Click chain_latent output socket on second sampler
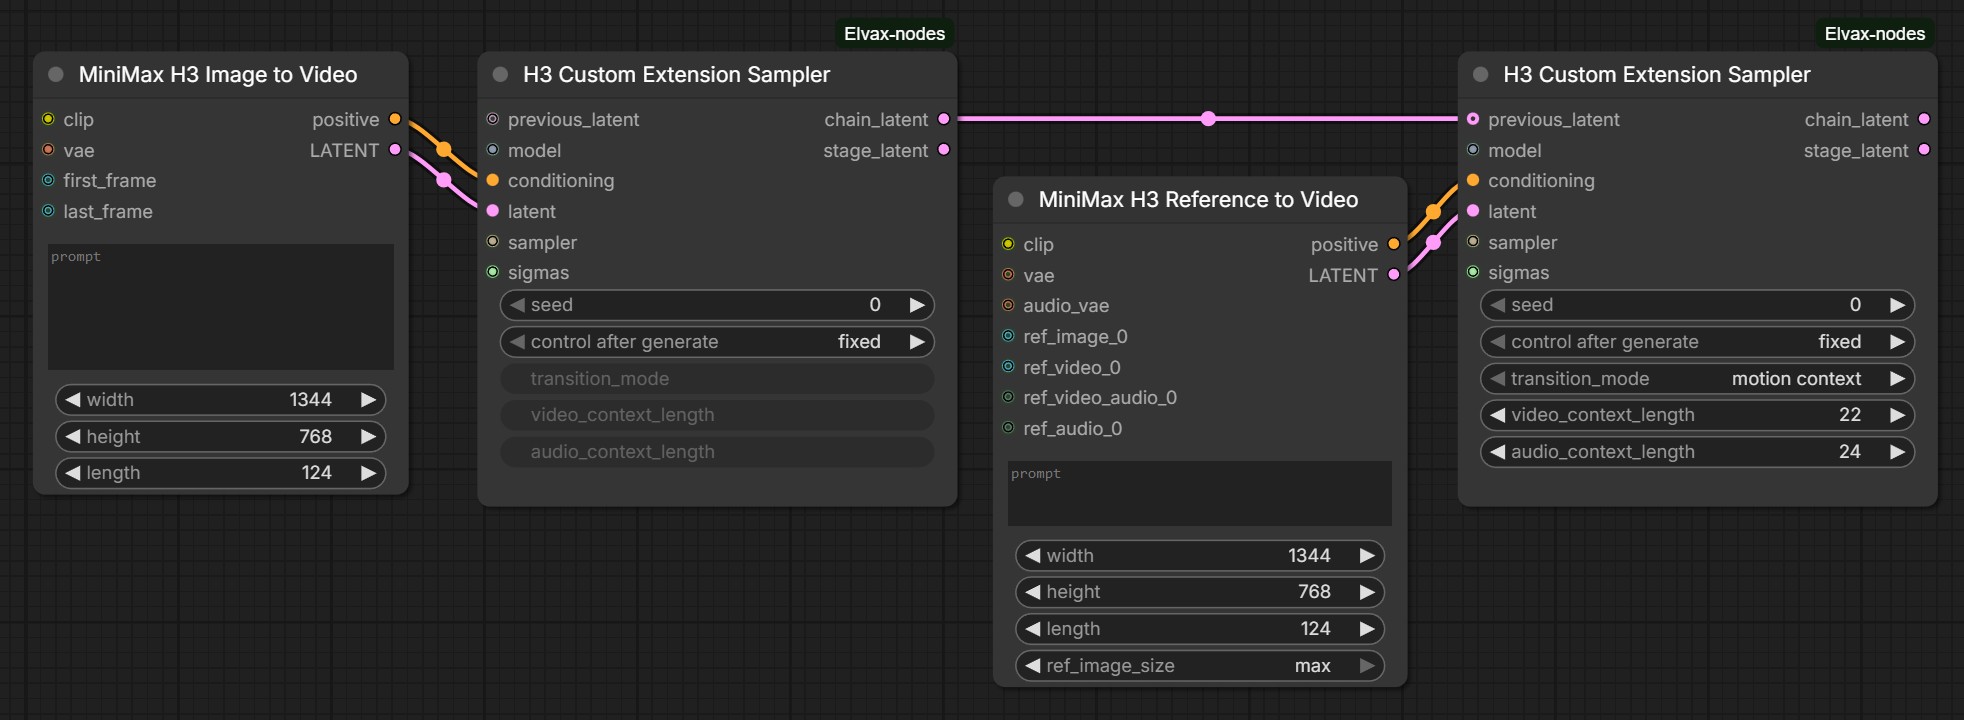The height and width of the screenshot is (720, 1964). point(1924,119)
